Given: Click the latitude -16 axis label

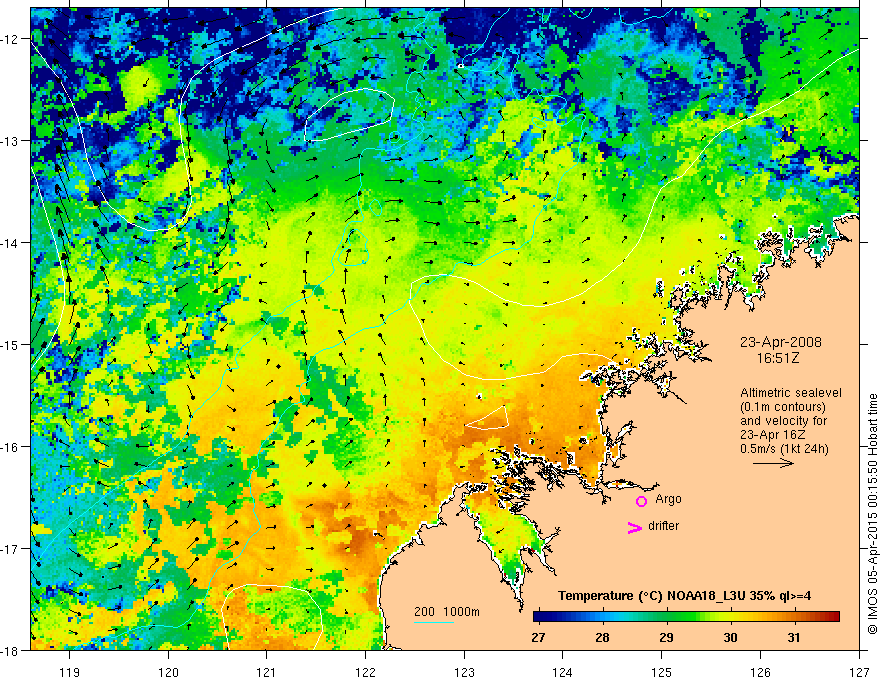Looking at the screenshot, I should [10, 447].
